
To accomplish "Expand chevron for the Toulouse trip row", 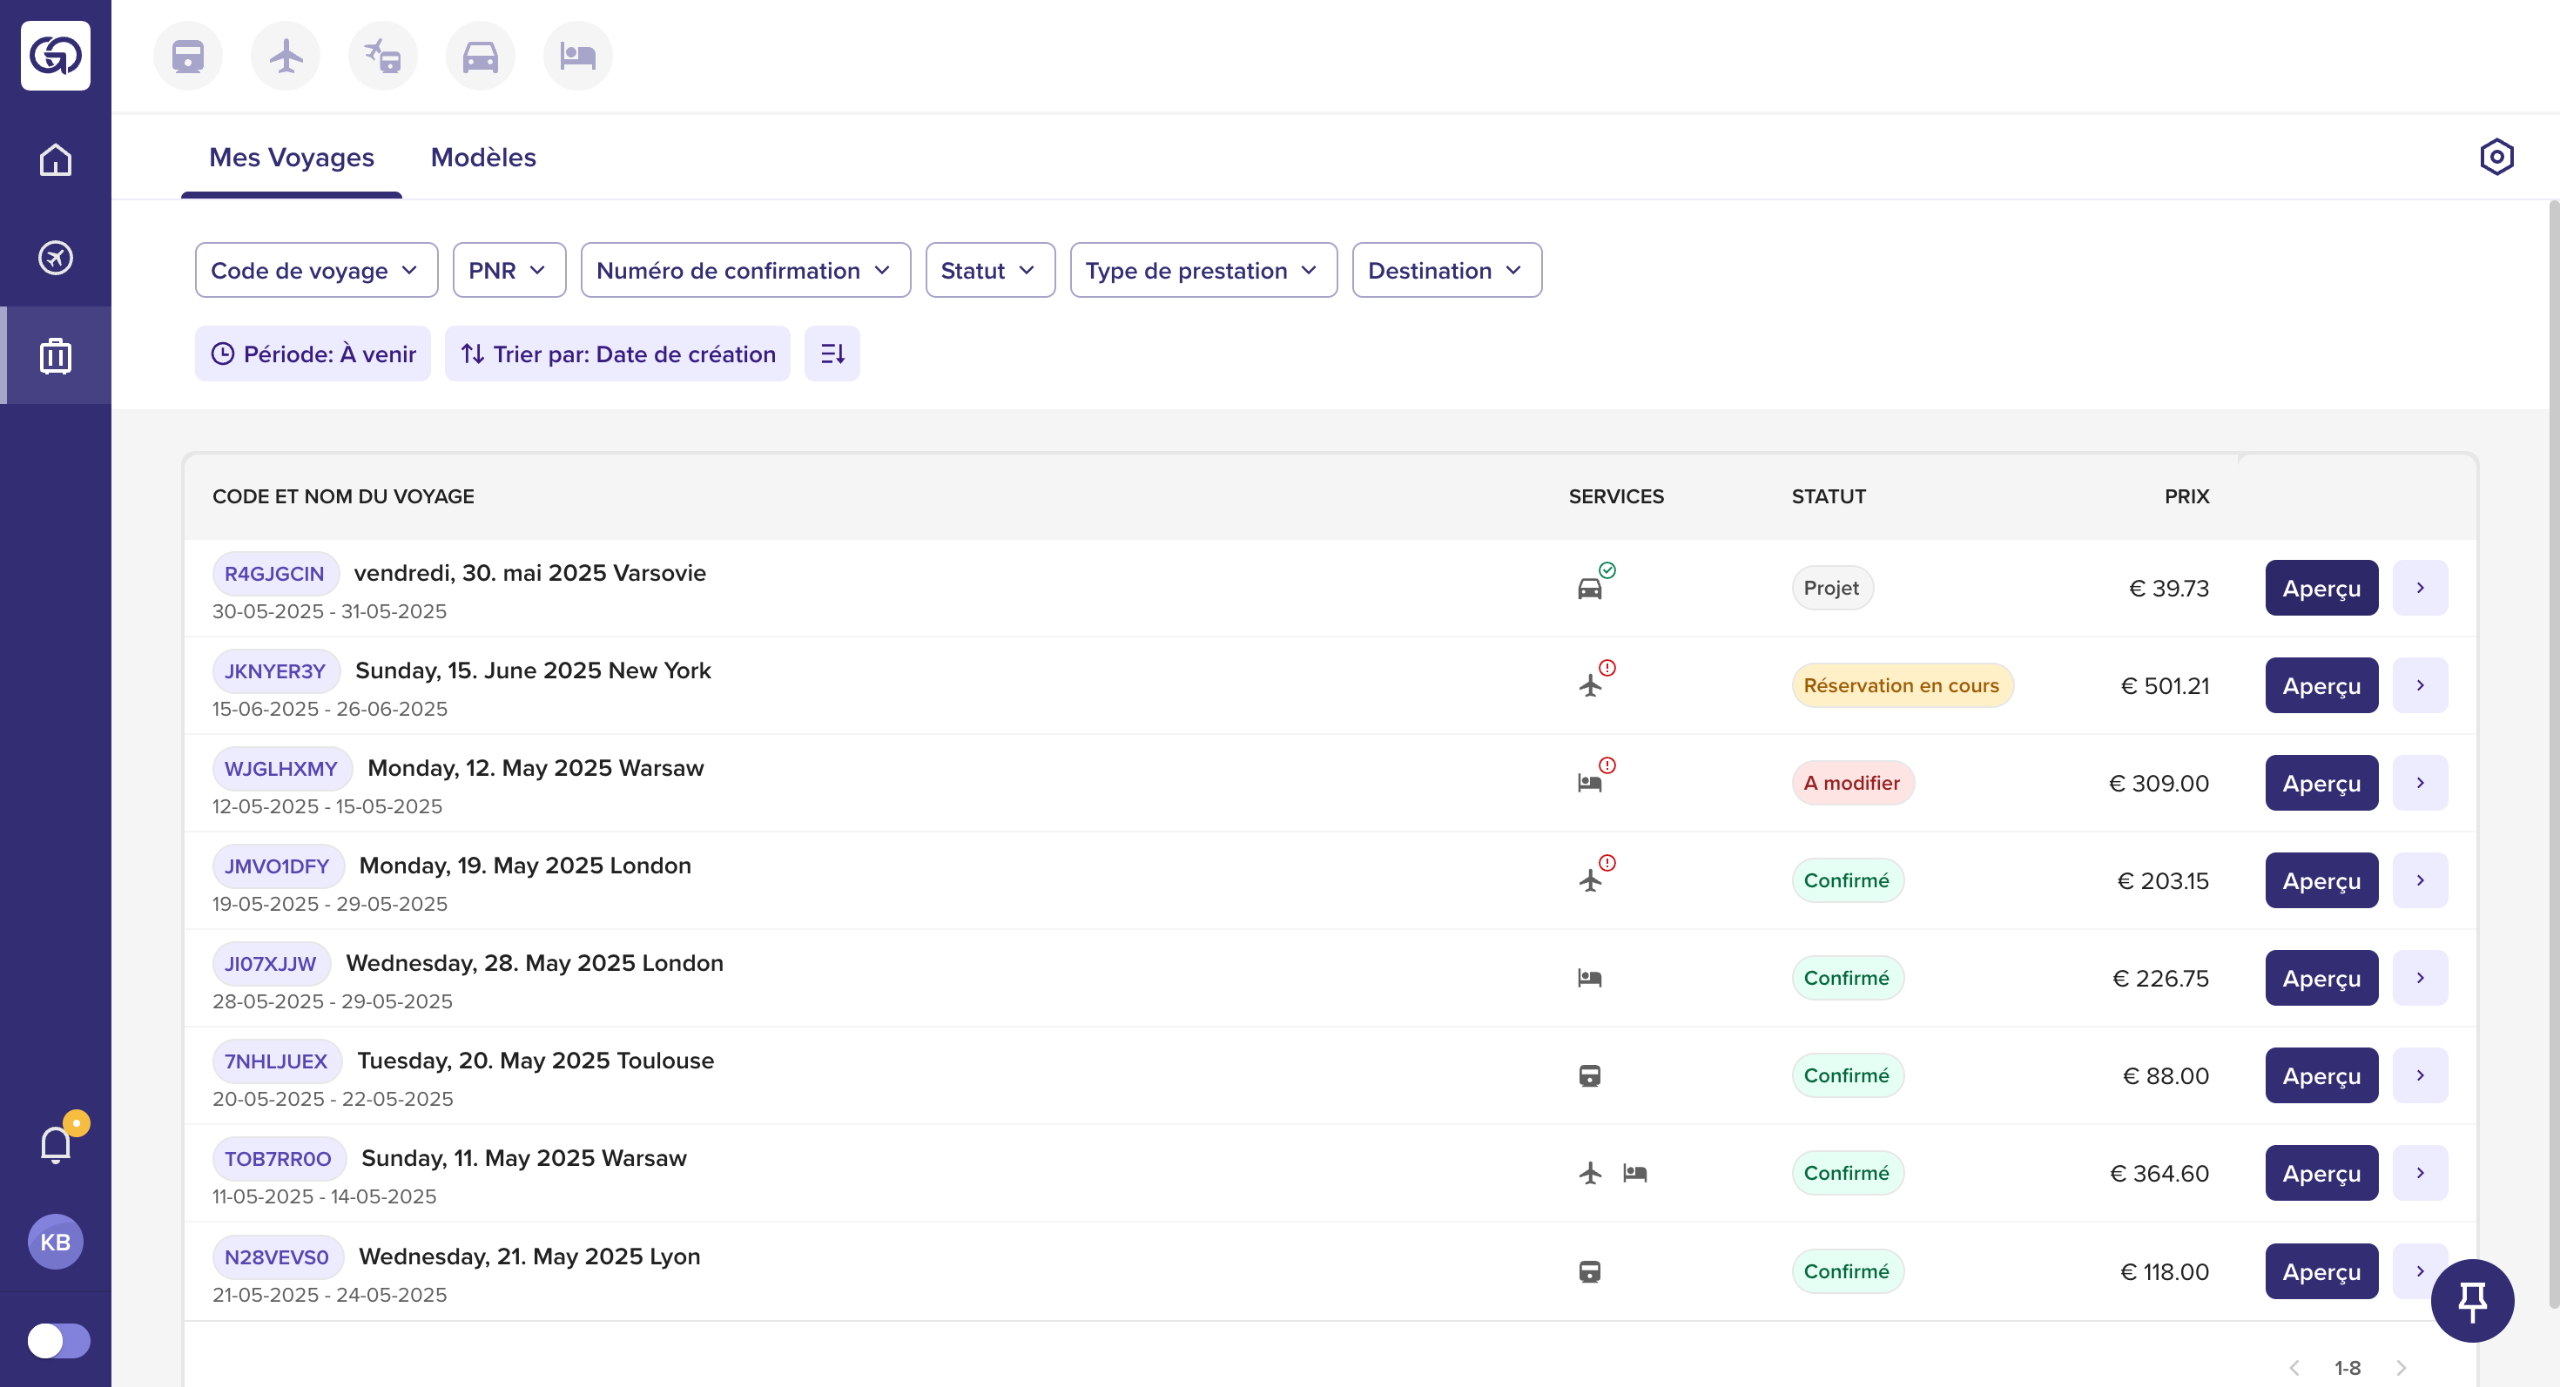I will point(2420,1075).
